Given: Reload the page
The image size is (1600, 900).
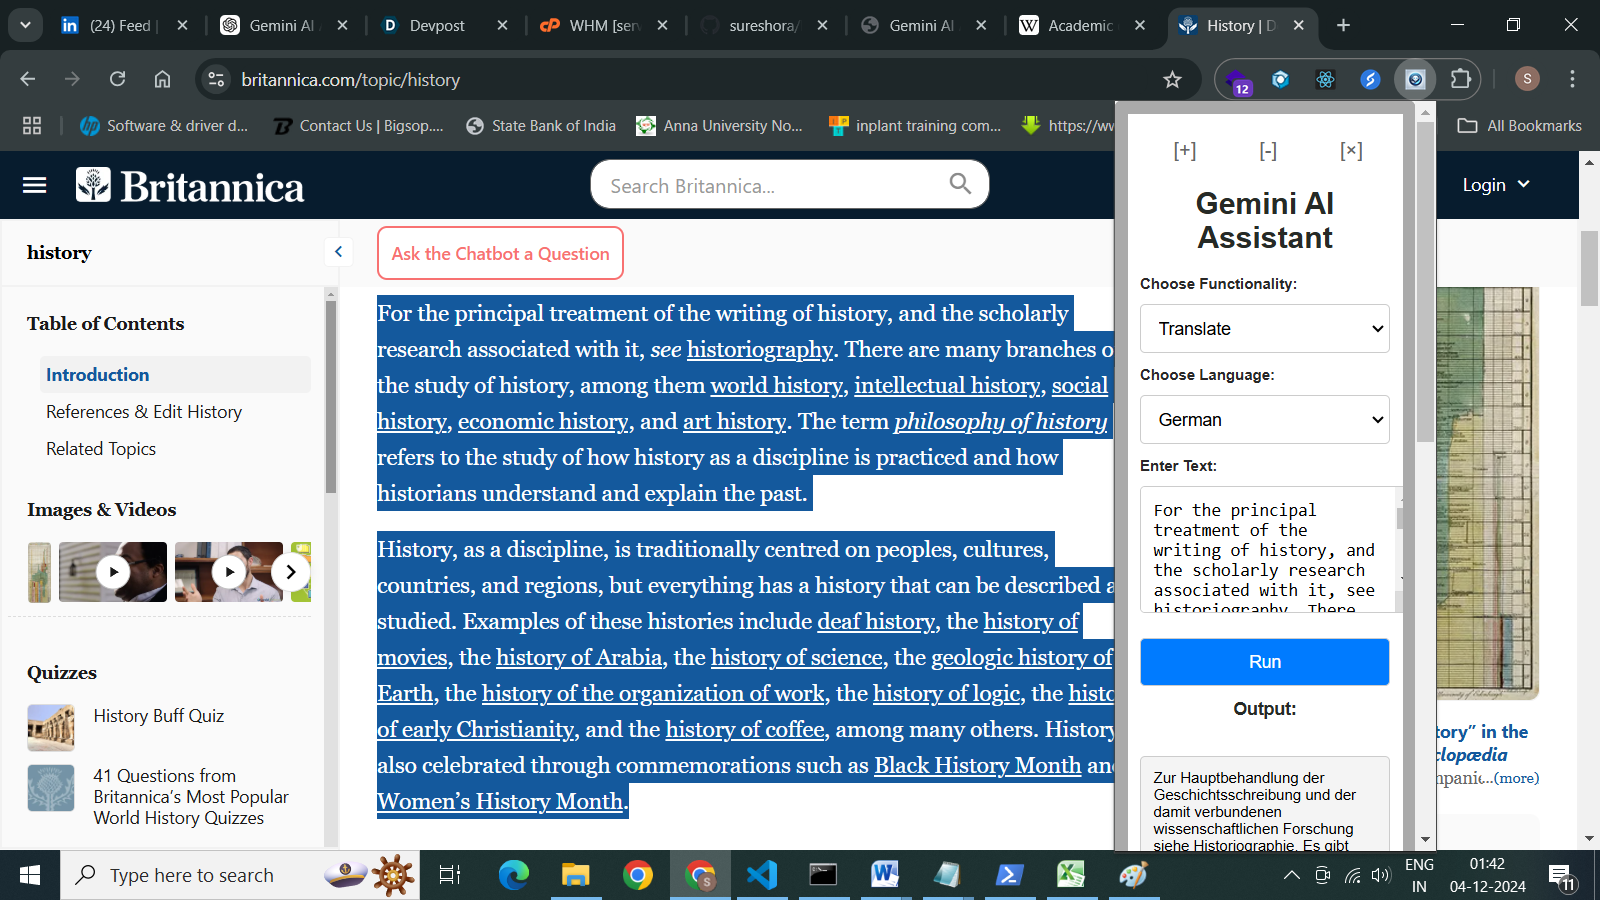Looking at the screenshot, I should pyautogui.click(x=117, y=79).
